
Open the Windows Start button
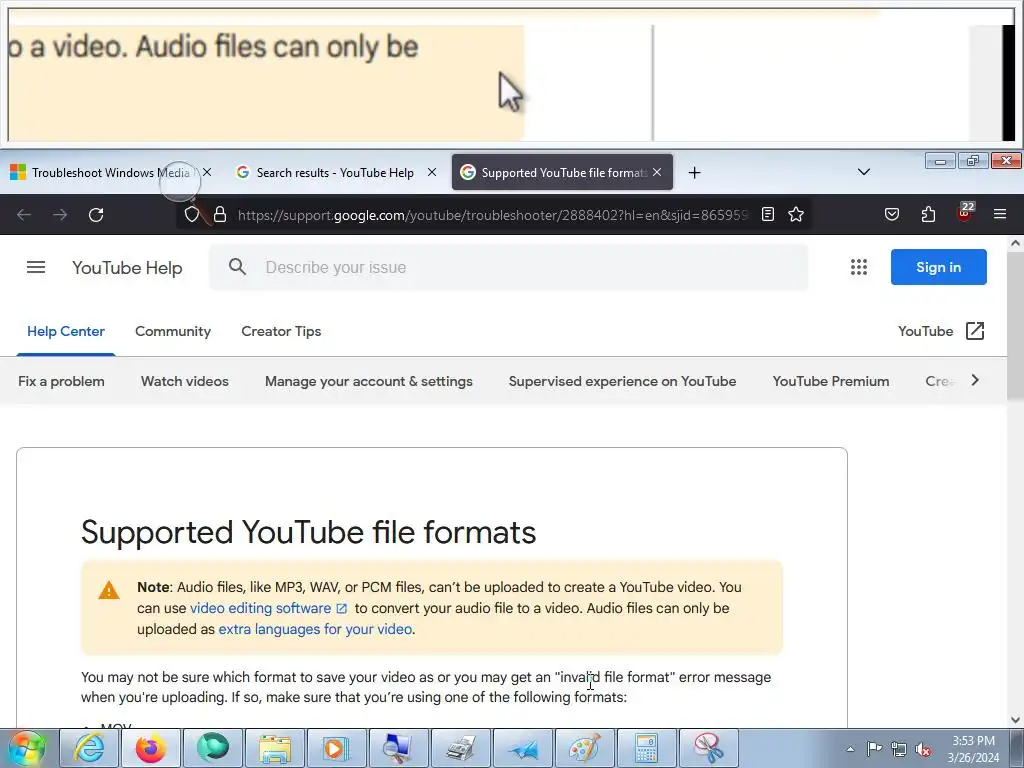pyautogui.click(x=27, y=748)
